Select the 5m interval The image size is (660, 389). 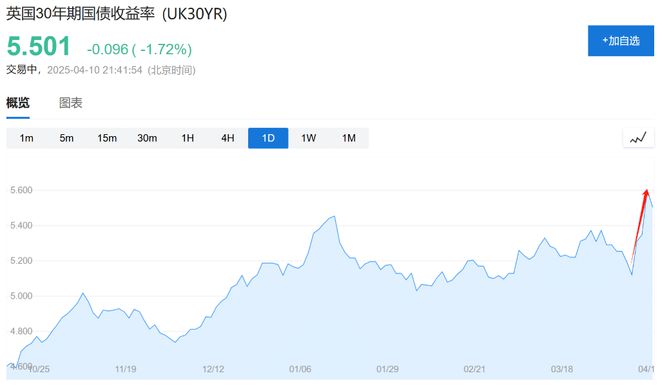(67, 138)
